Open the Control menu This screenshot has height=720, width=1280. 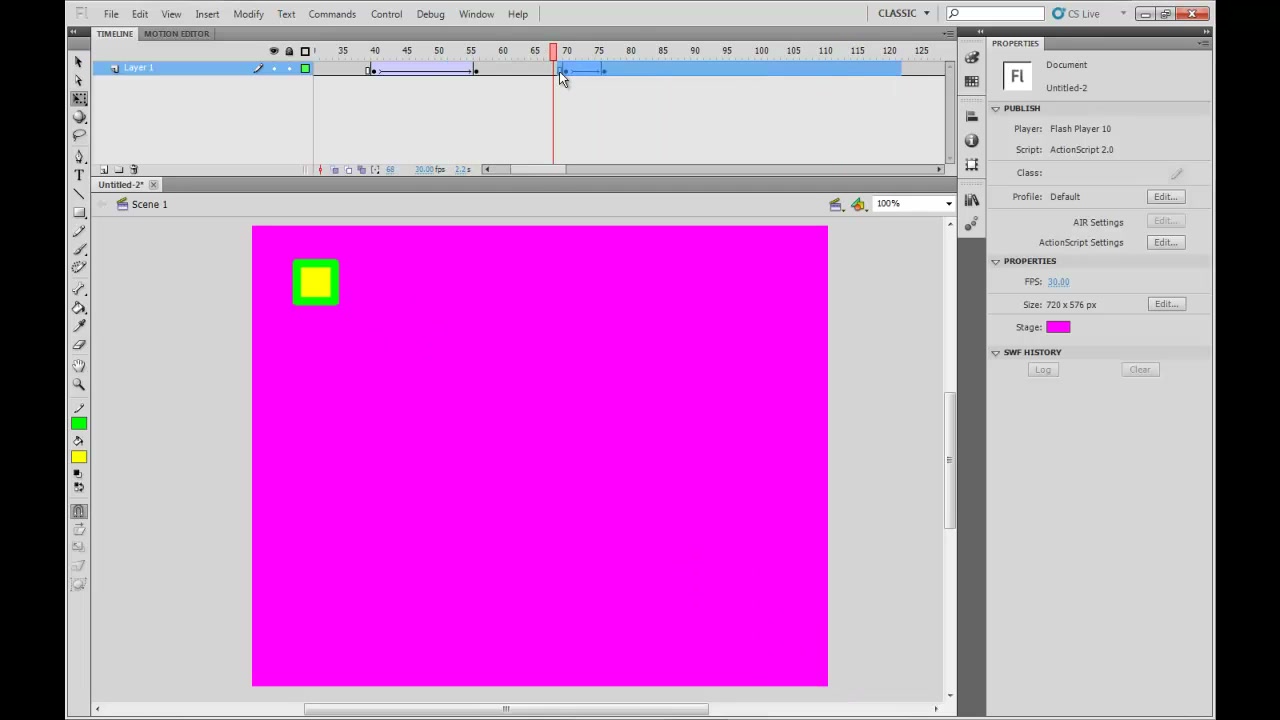pos(386,14)
